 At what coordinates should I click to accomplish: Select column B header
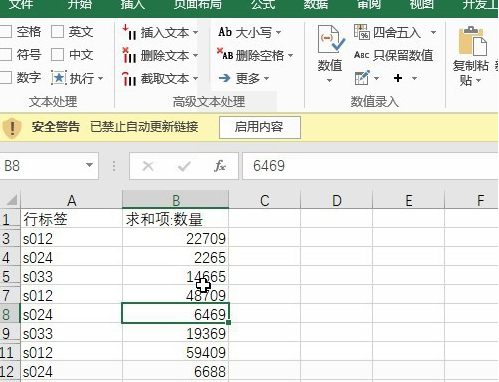click(176, 200)
